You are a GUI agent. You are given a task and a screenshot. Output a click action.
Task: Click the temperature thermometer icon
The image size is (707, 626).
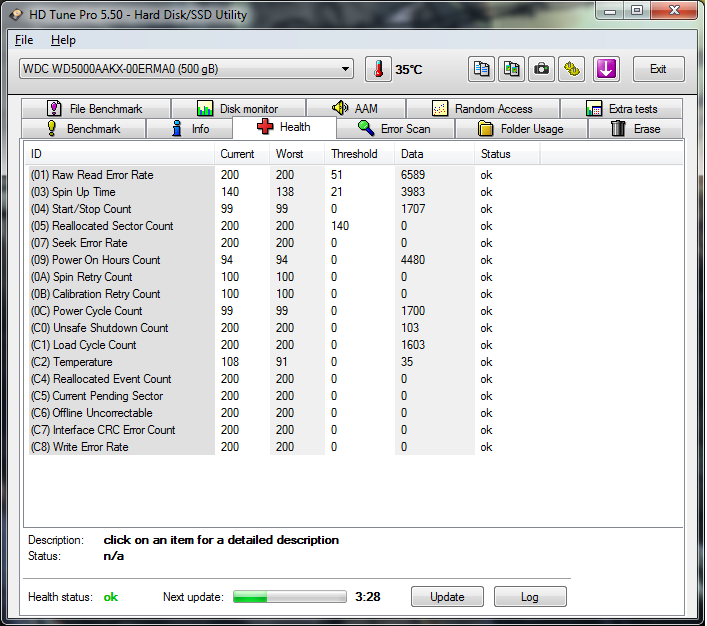tap(378, 69)
